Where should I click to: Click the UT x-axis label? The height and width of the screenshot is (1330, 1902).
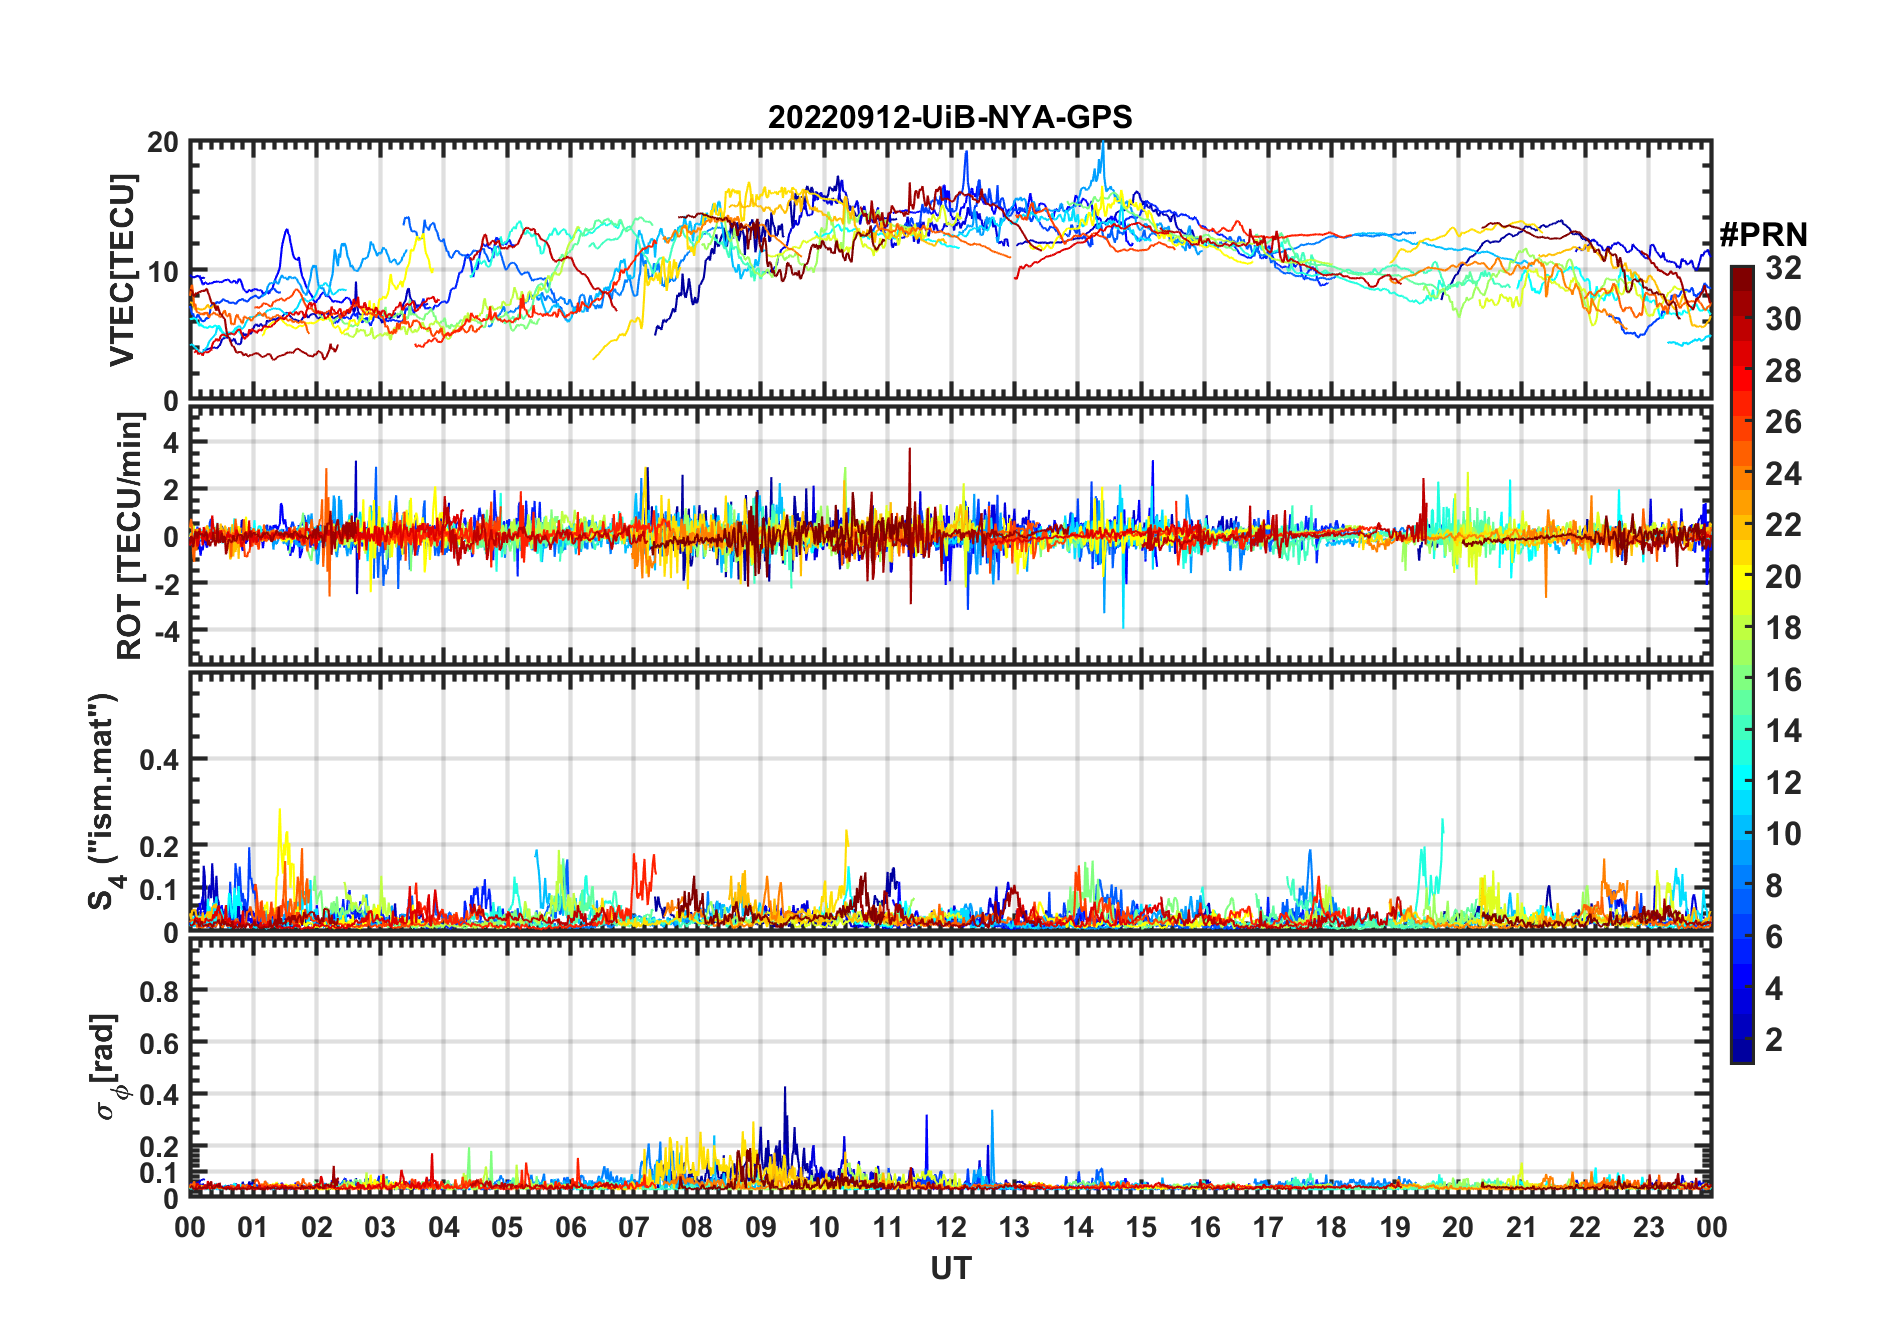point(950,1268)
